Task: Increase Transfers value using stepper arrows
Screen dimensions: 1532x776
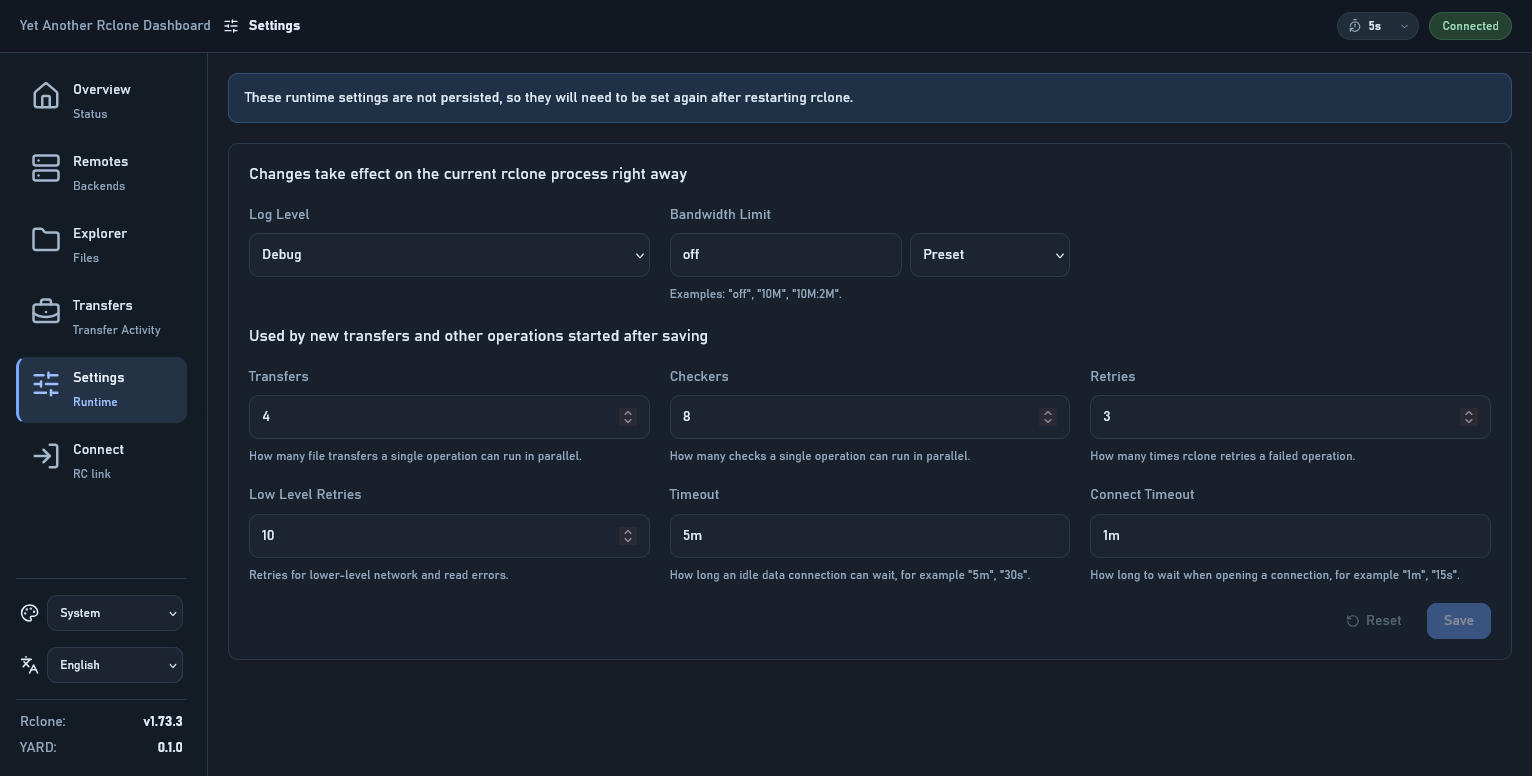Action: (628, 412)
